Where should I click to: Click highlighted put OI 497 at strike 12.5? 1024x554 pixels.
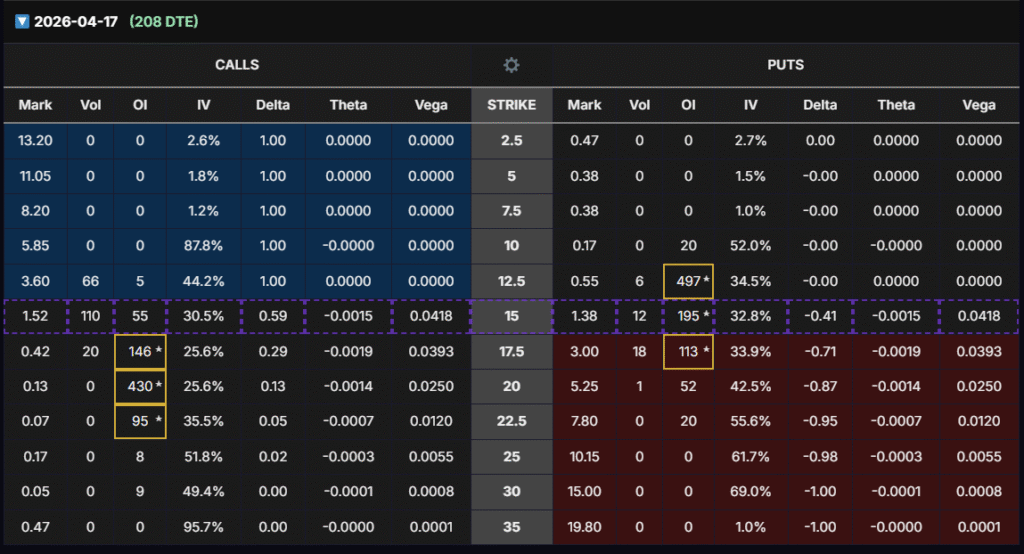pos(688,282)
